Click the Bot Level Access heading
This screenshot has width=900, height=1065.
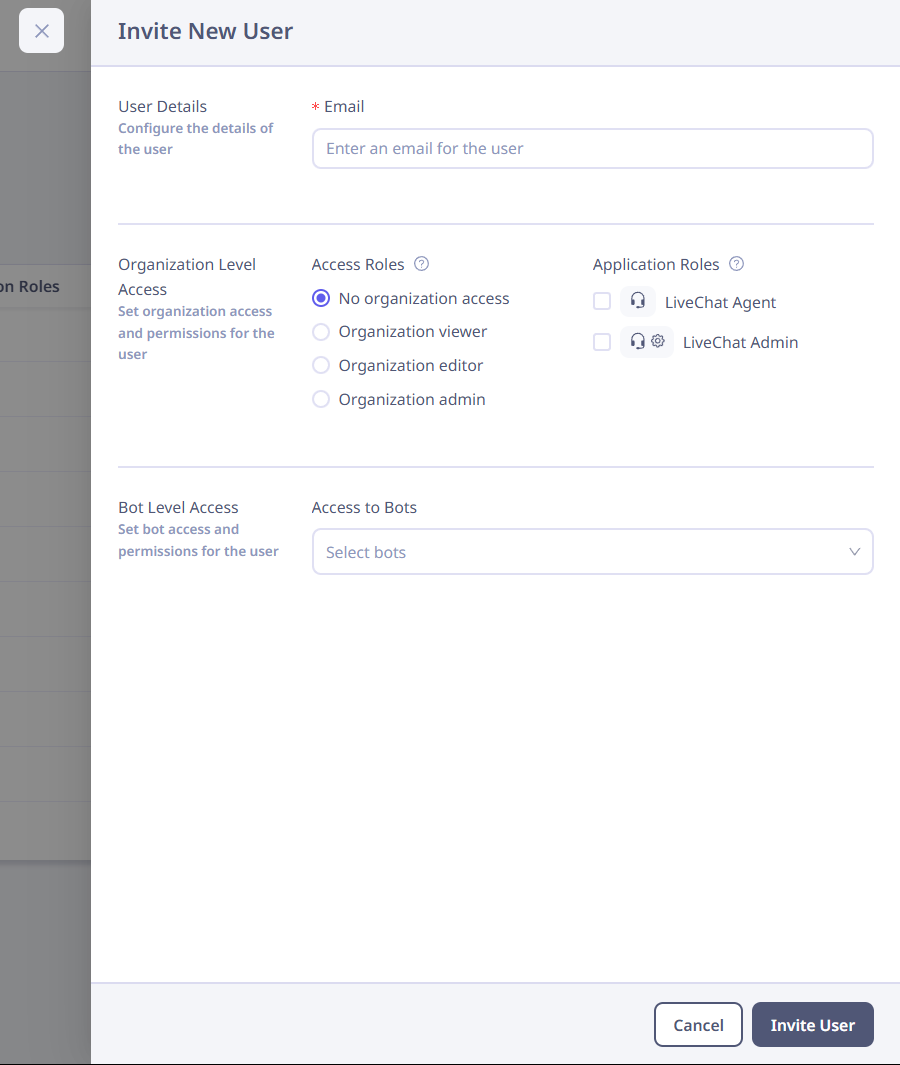click(178, 507)
